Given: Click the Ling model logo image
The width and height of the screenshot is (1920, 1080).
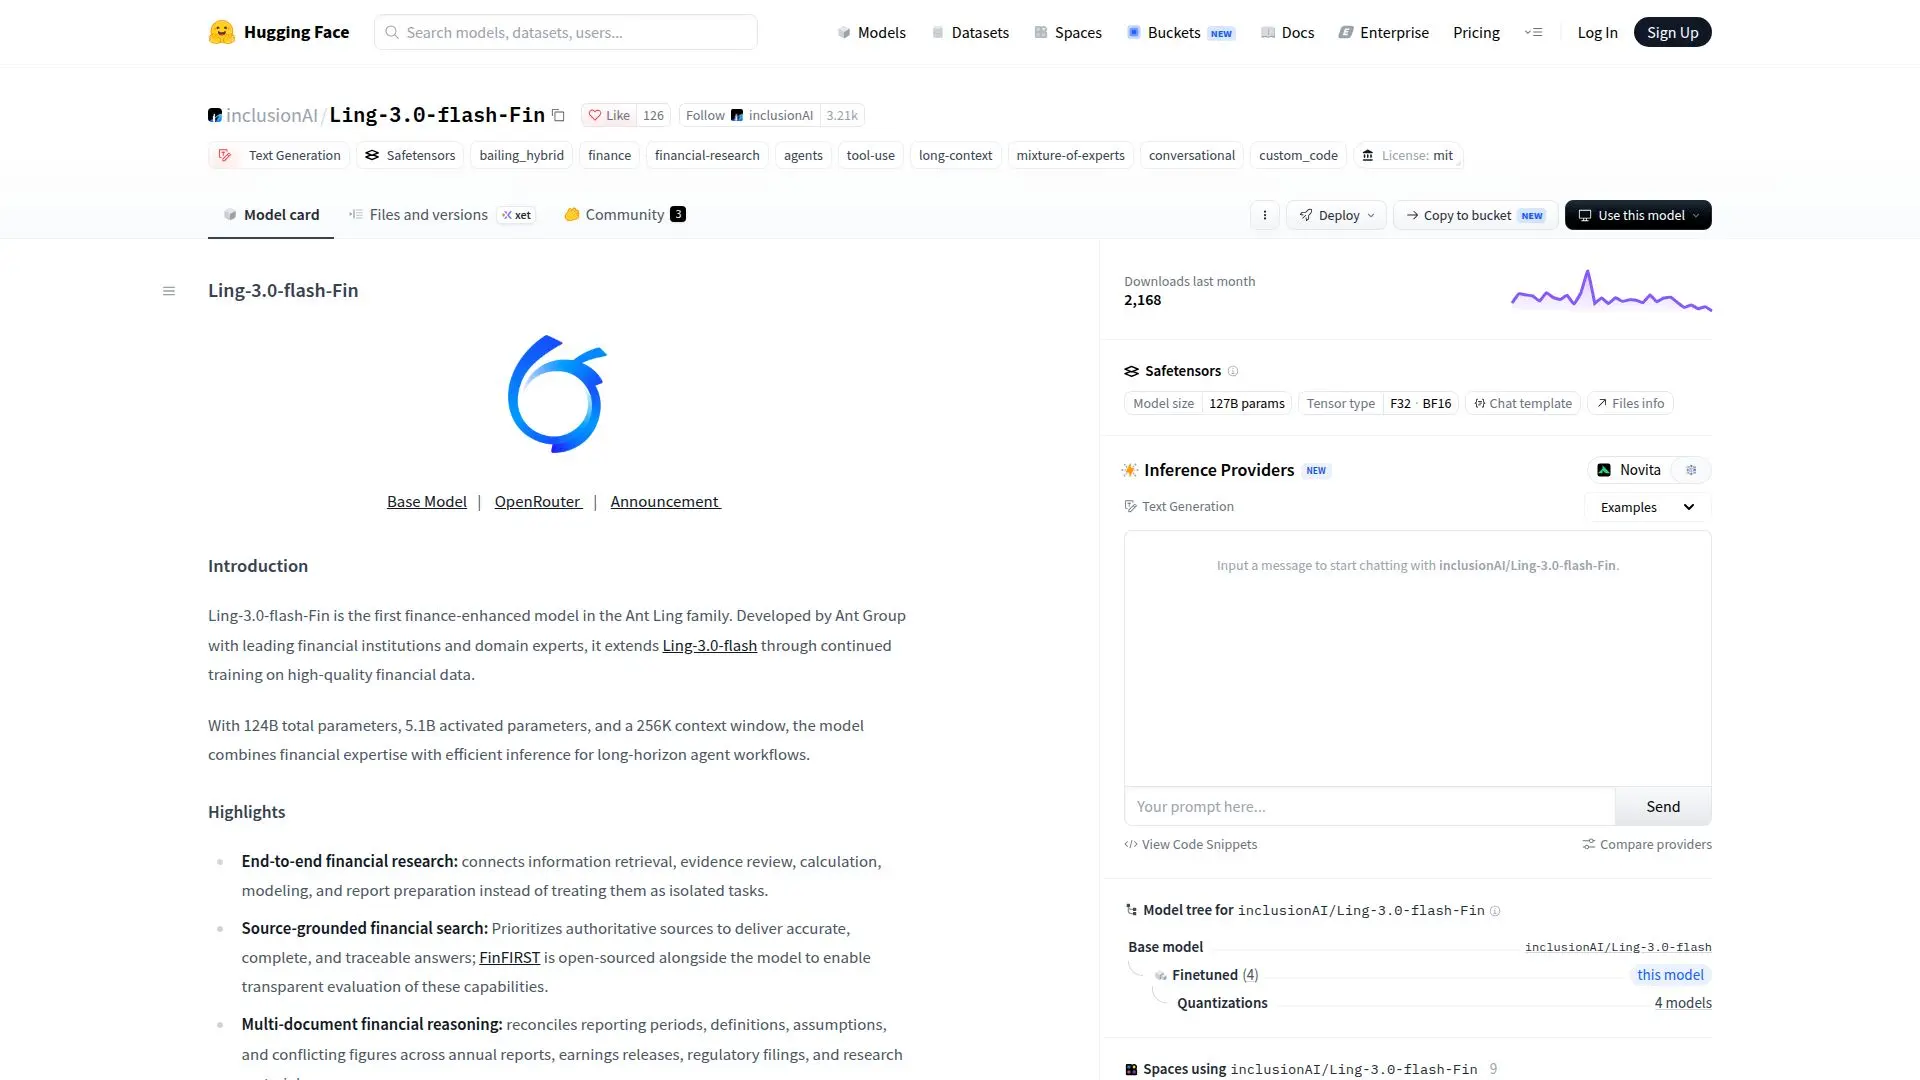Looking at the screenshot, I should [x=557, y=393].
